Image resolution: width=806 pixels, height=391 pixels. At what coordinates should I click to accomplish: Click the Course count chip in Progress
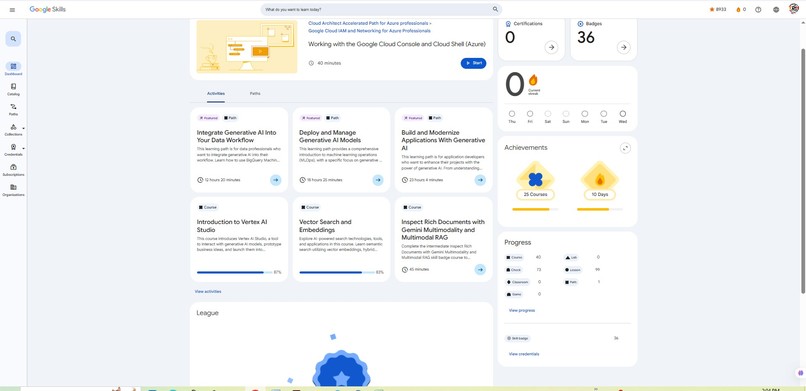pos(515,257)
